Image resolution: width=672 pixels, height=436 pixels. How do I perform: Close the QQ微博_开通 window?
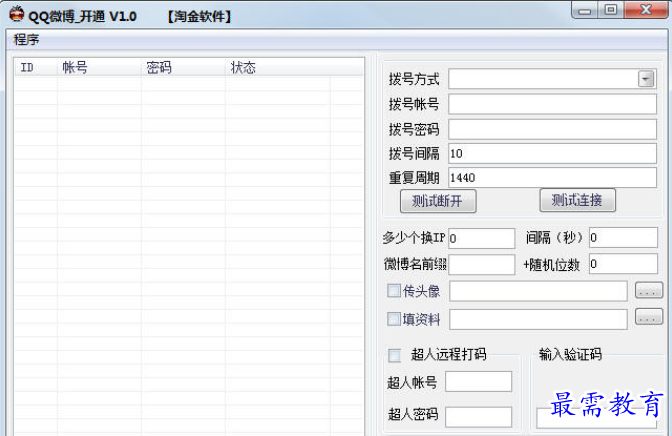645,10
